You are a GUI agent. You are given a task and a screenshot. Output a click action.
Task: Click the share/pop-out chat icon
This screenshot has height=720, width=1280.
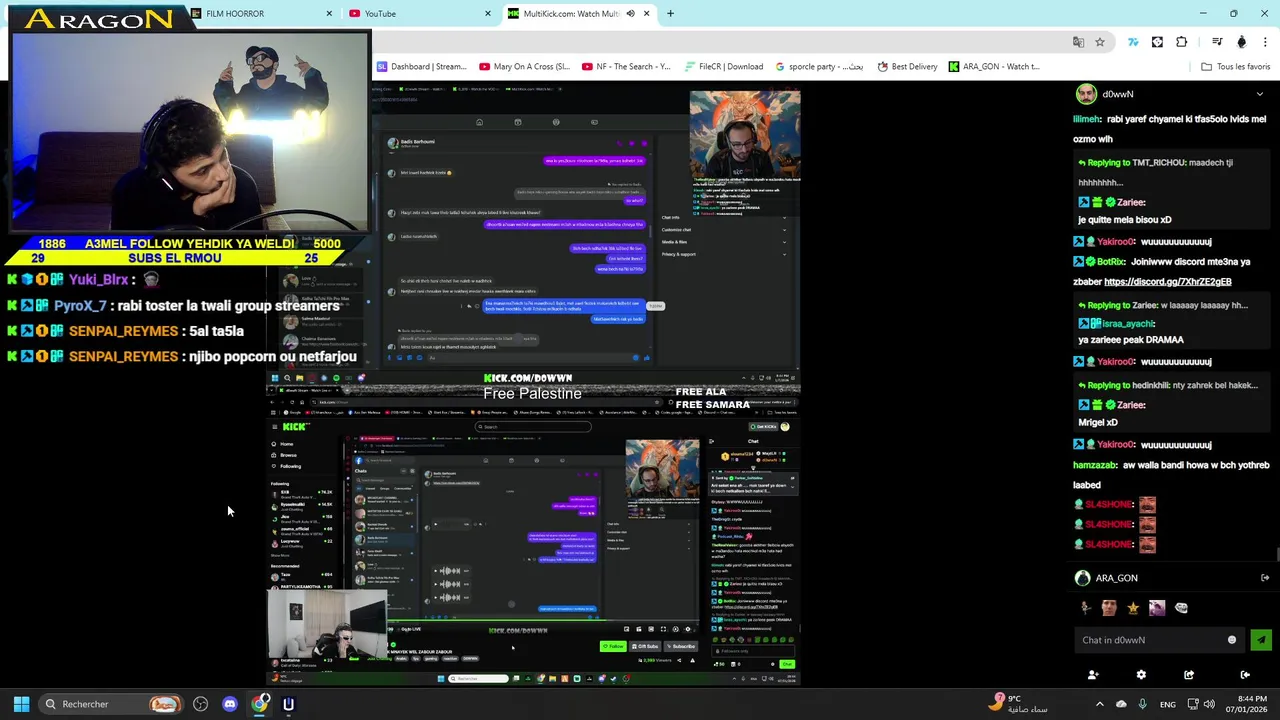coord(1189,675)
